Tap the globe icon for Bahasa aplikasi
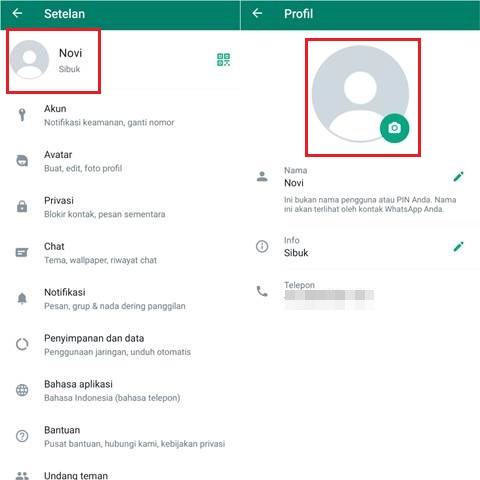 (x=22, y=390)
